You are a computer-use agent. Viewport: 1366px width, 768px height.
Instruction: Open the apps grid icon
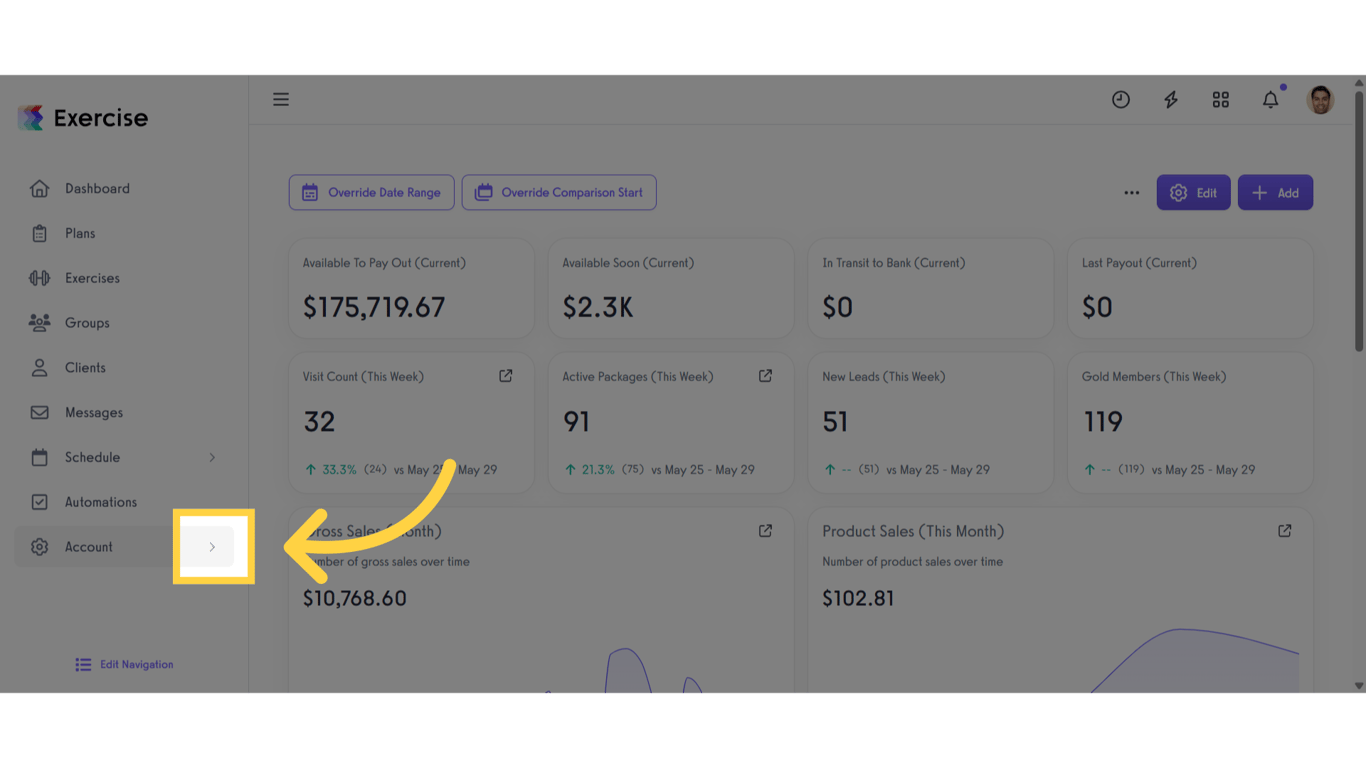pyautogui.click(x=1220, y=99)
